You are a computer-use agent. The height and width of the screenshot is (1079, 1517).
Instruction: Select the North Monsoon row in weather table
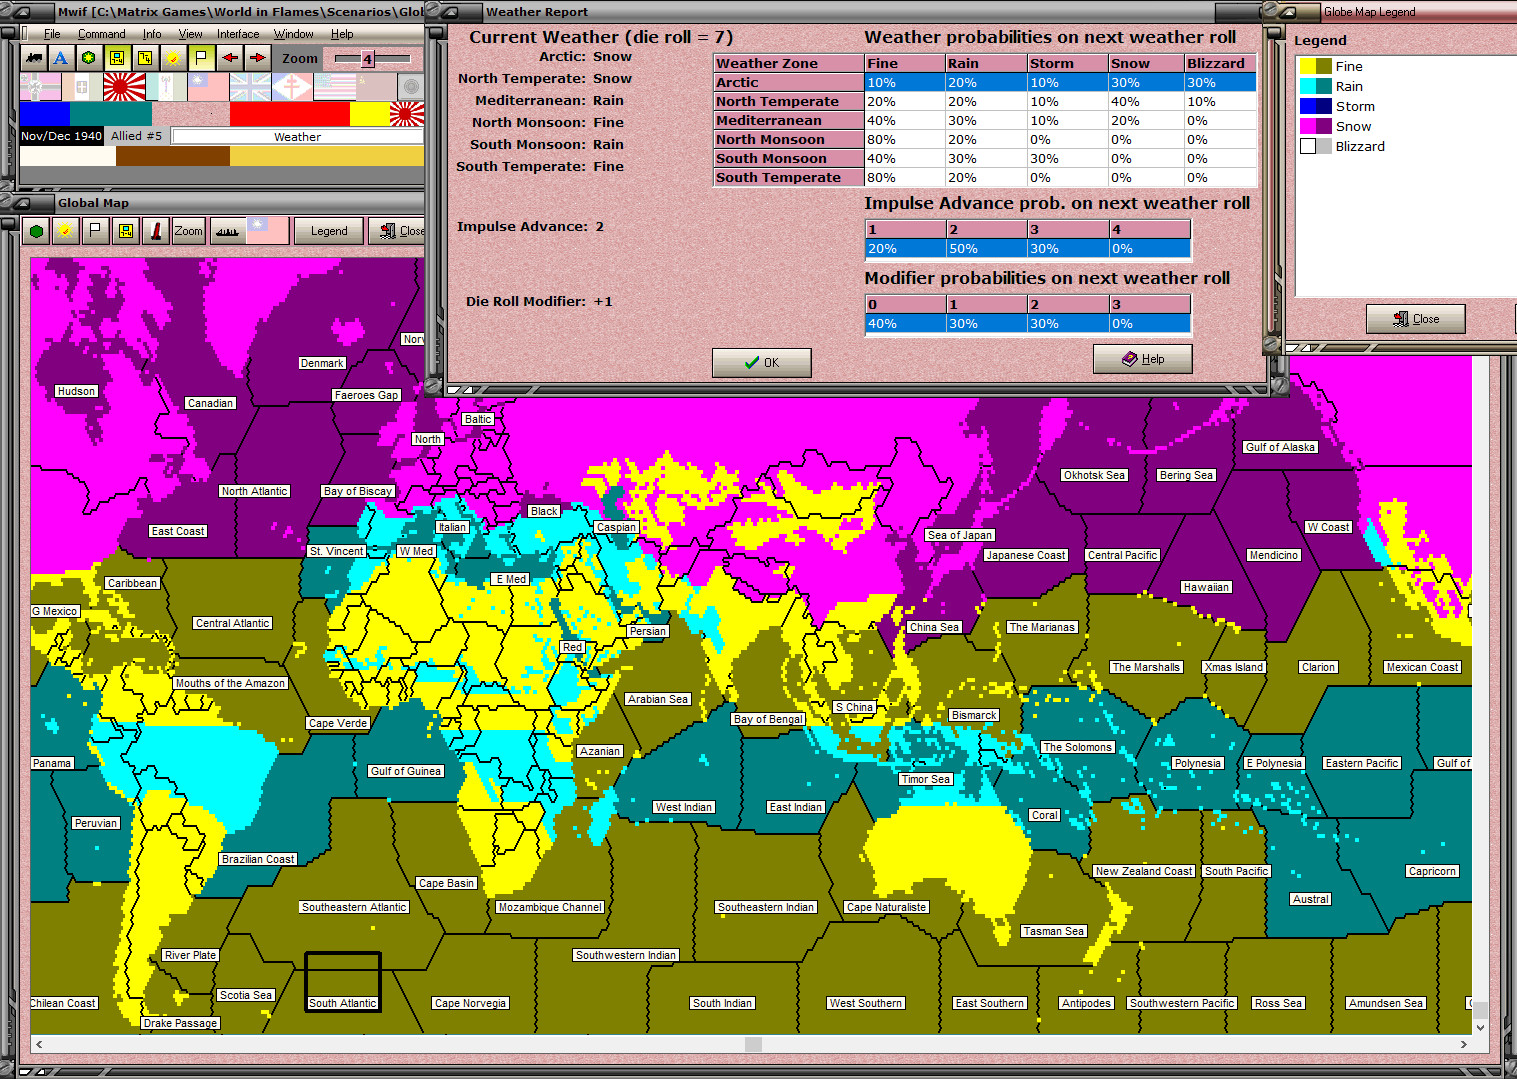click(985, 140)
